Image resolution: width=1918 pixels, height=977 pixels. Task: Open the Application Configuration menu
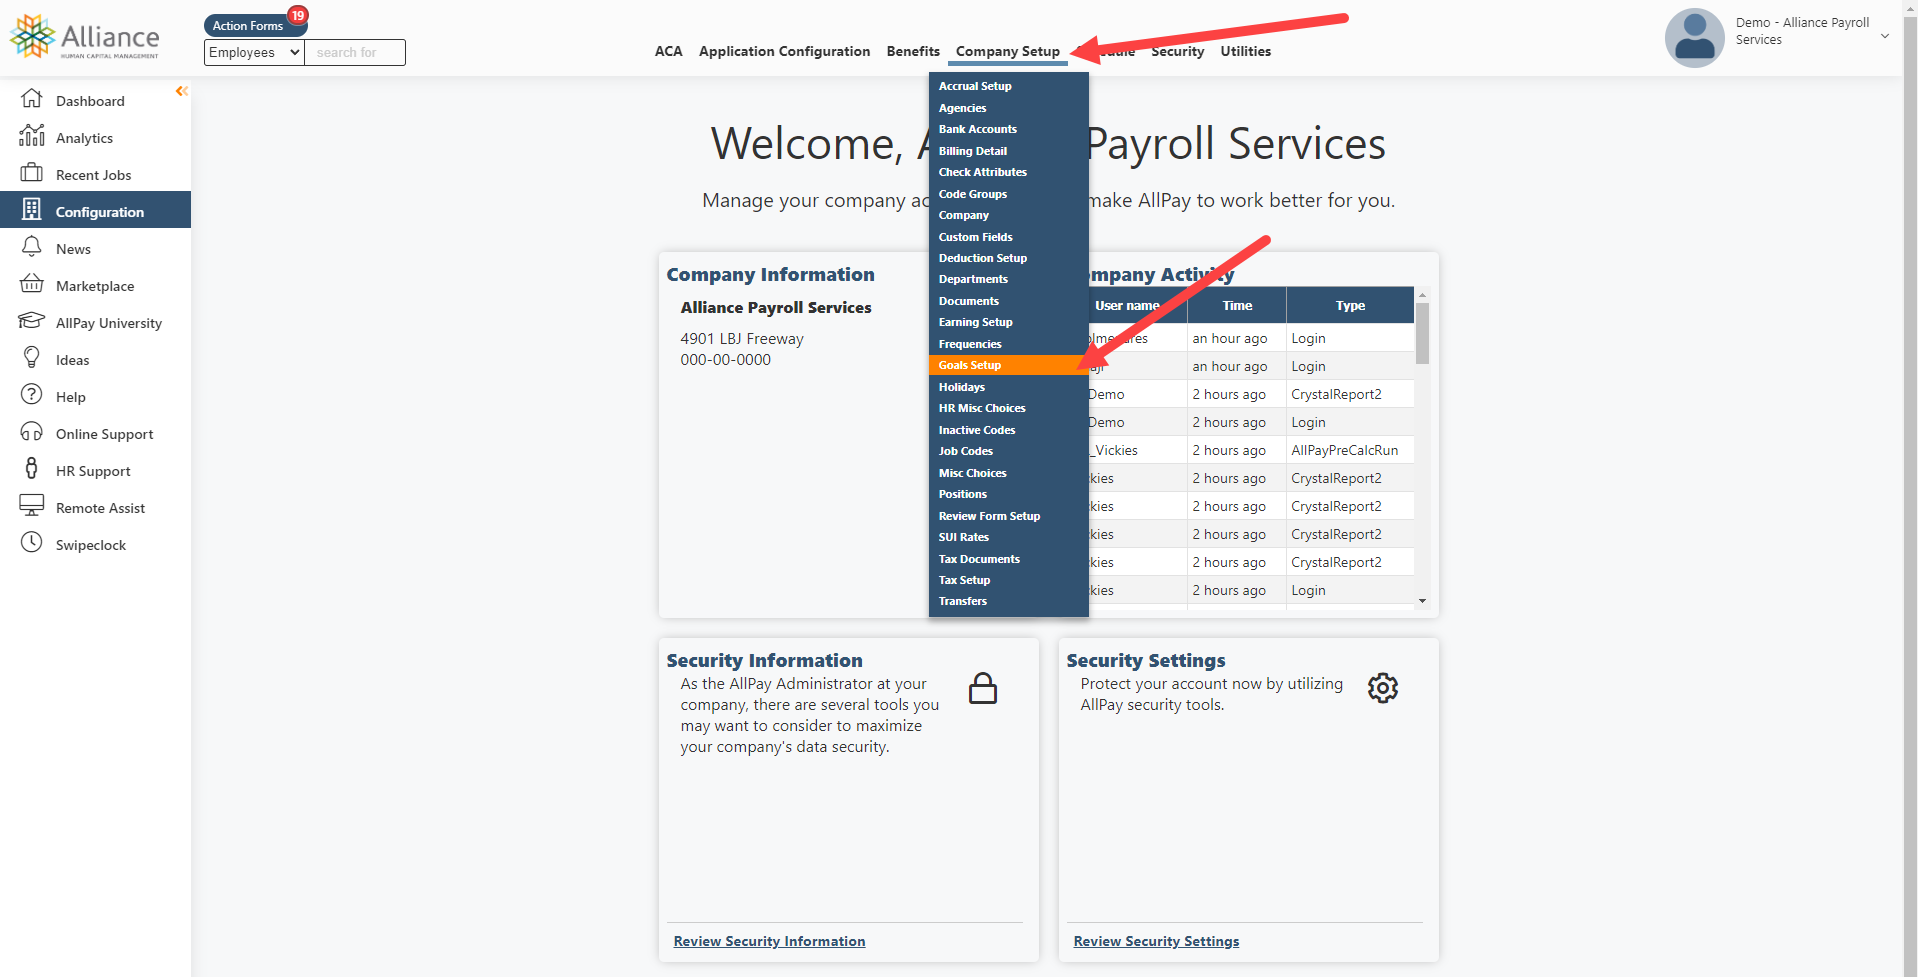(784, 51)
